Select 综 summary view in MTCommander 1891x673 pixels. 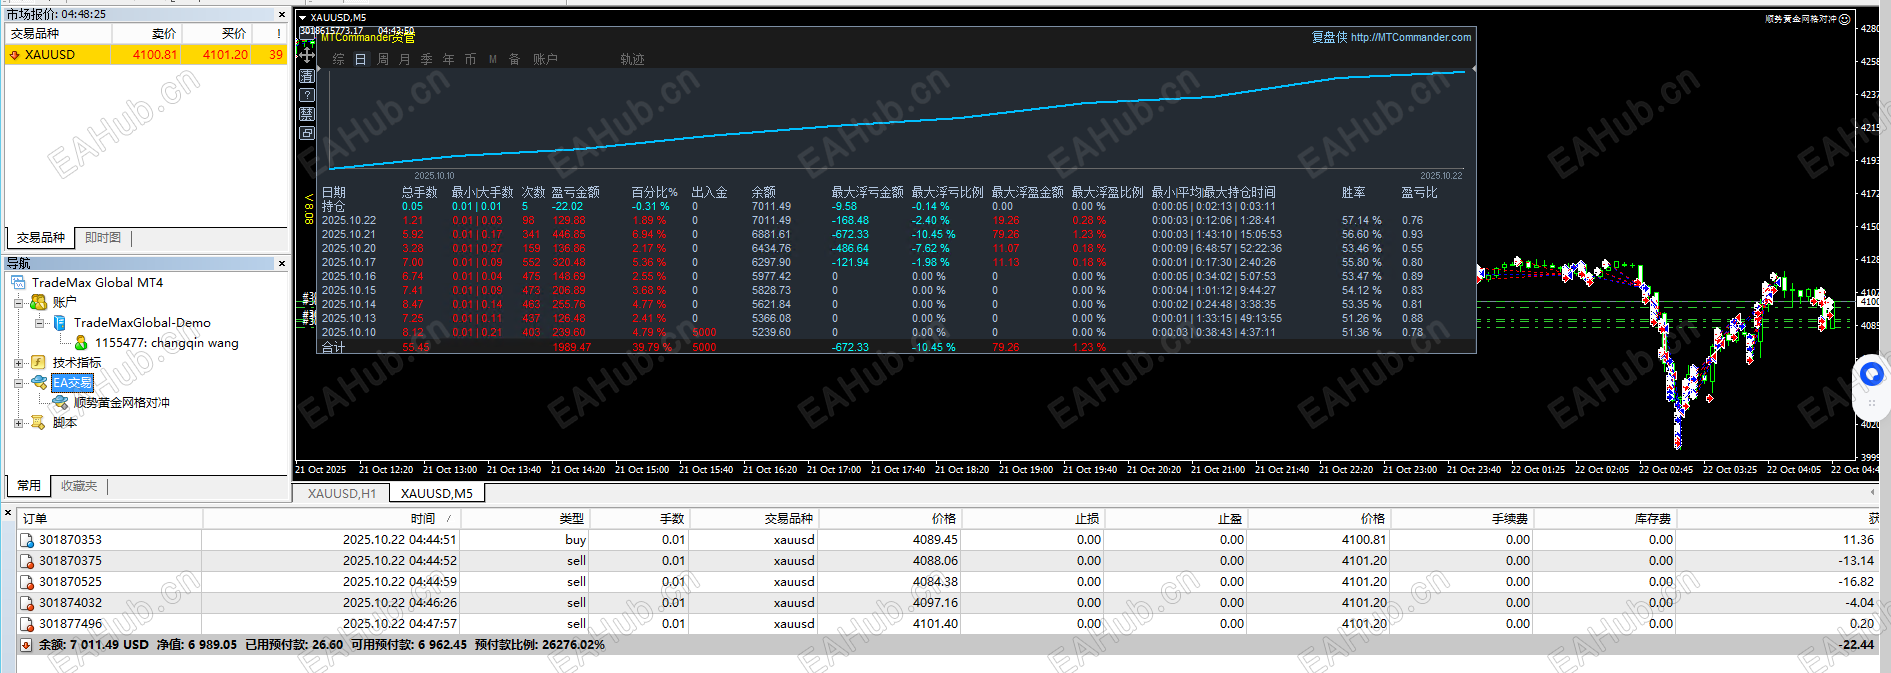339,60
